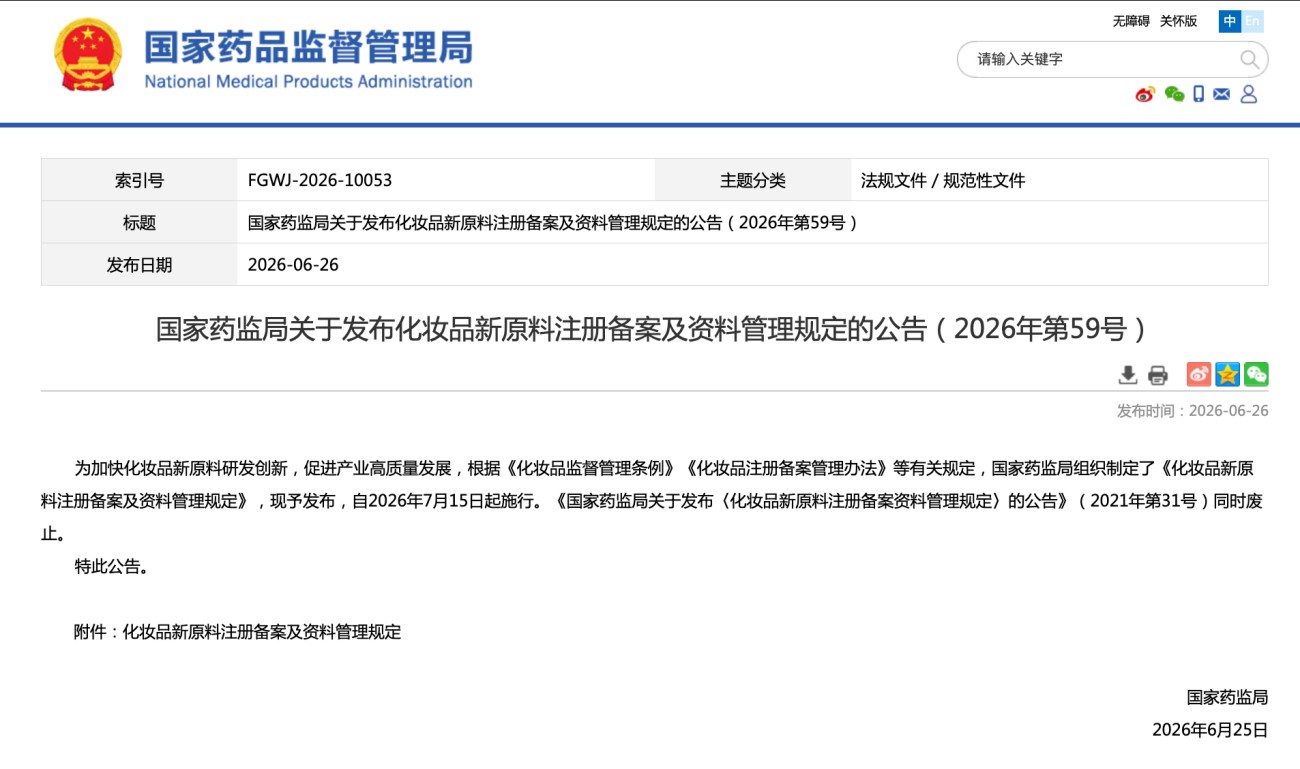1300x769 pixels.
Task: Open 无障碍 accessibility link
Action: [x=1131, y=21]
